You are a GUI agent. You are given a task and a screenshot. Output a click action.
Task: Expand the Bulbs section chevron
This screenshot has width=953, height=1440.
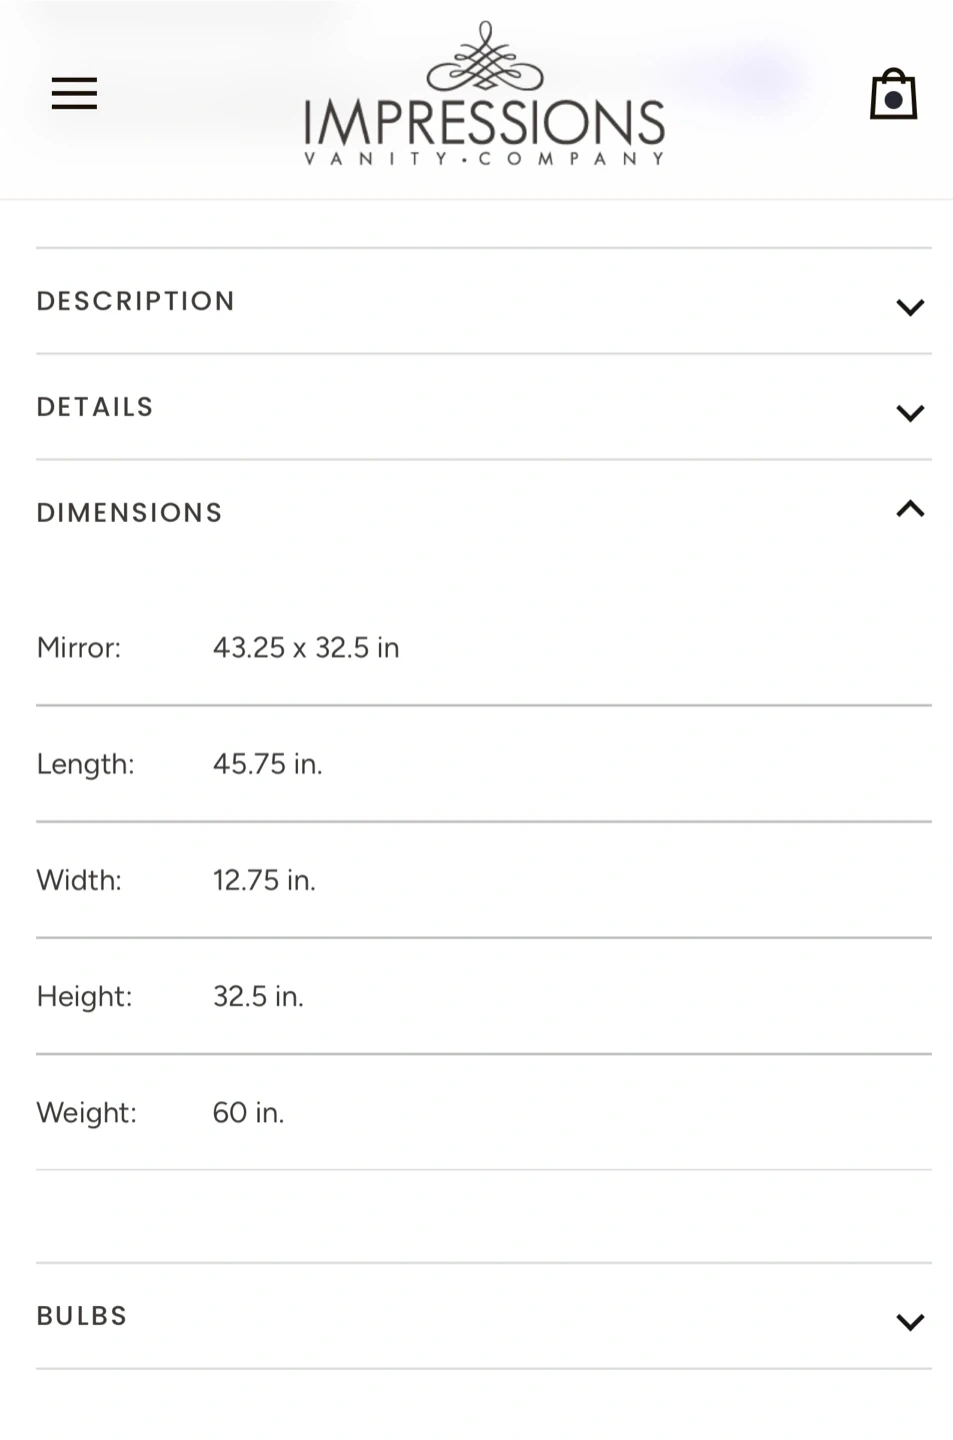point(909,1321)
